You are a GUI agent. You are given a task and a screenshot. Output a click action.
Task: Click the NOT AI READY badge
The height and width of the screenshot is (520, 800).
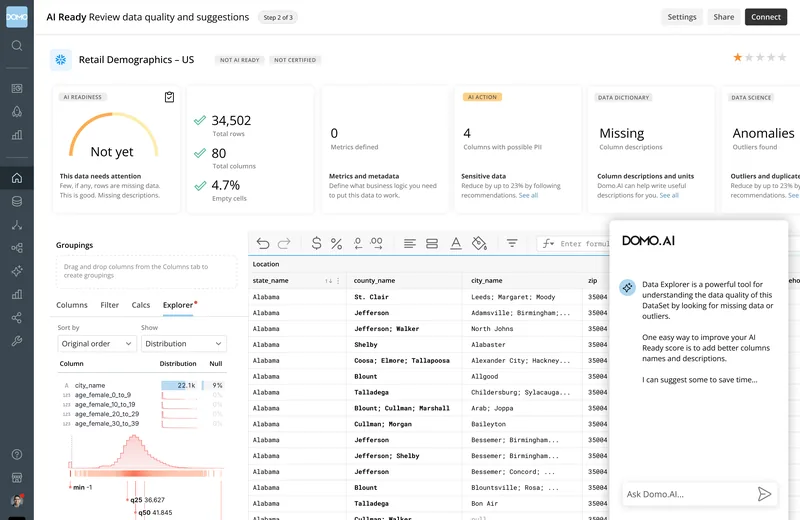[239, 60]
